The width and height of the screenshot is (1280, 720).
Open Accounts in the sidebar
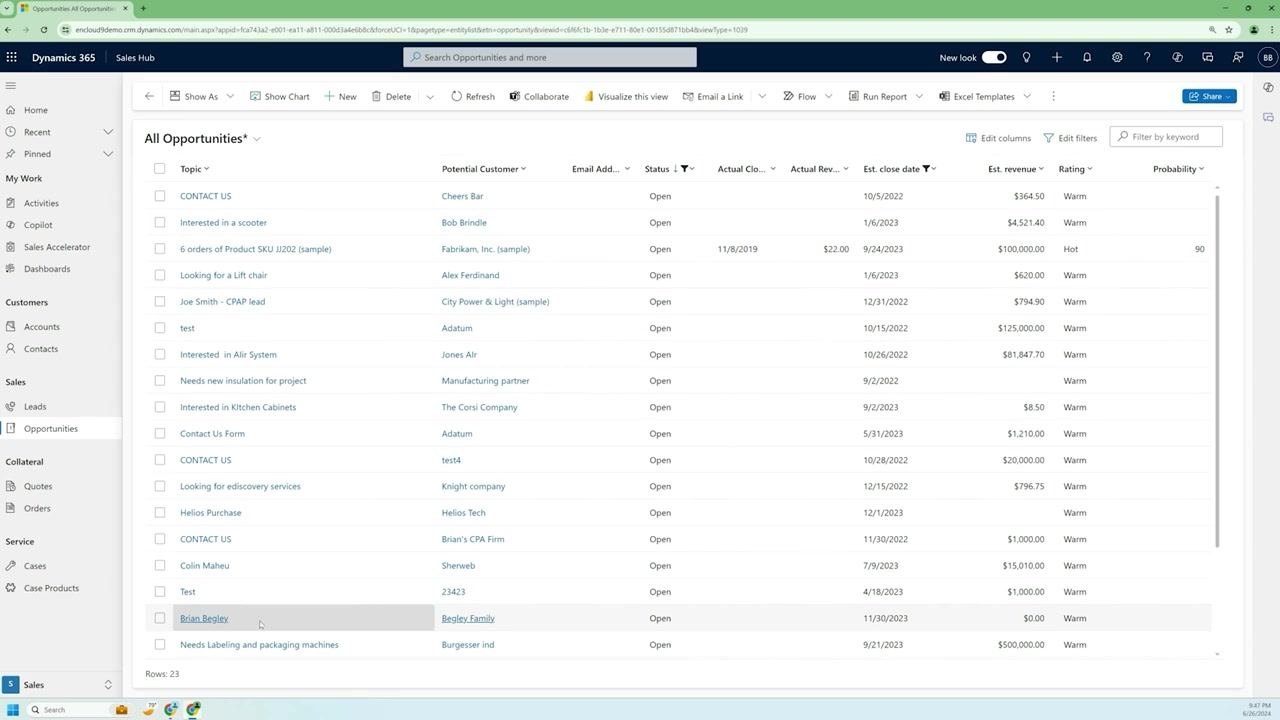[x=42, y=327]
